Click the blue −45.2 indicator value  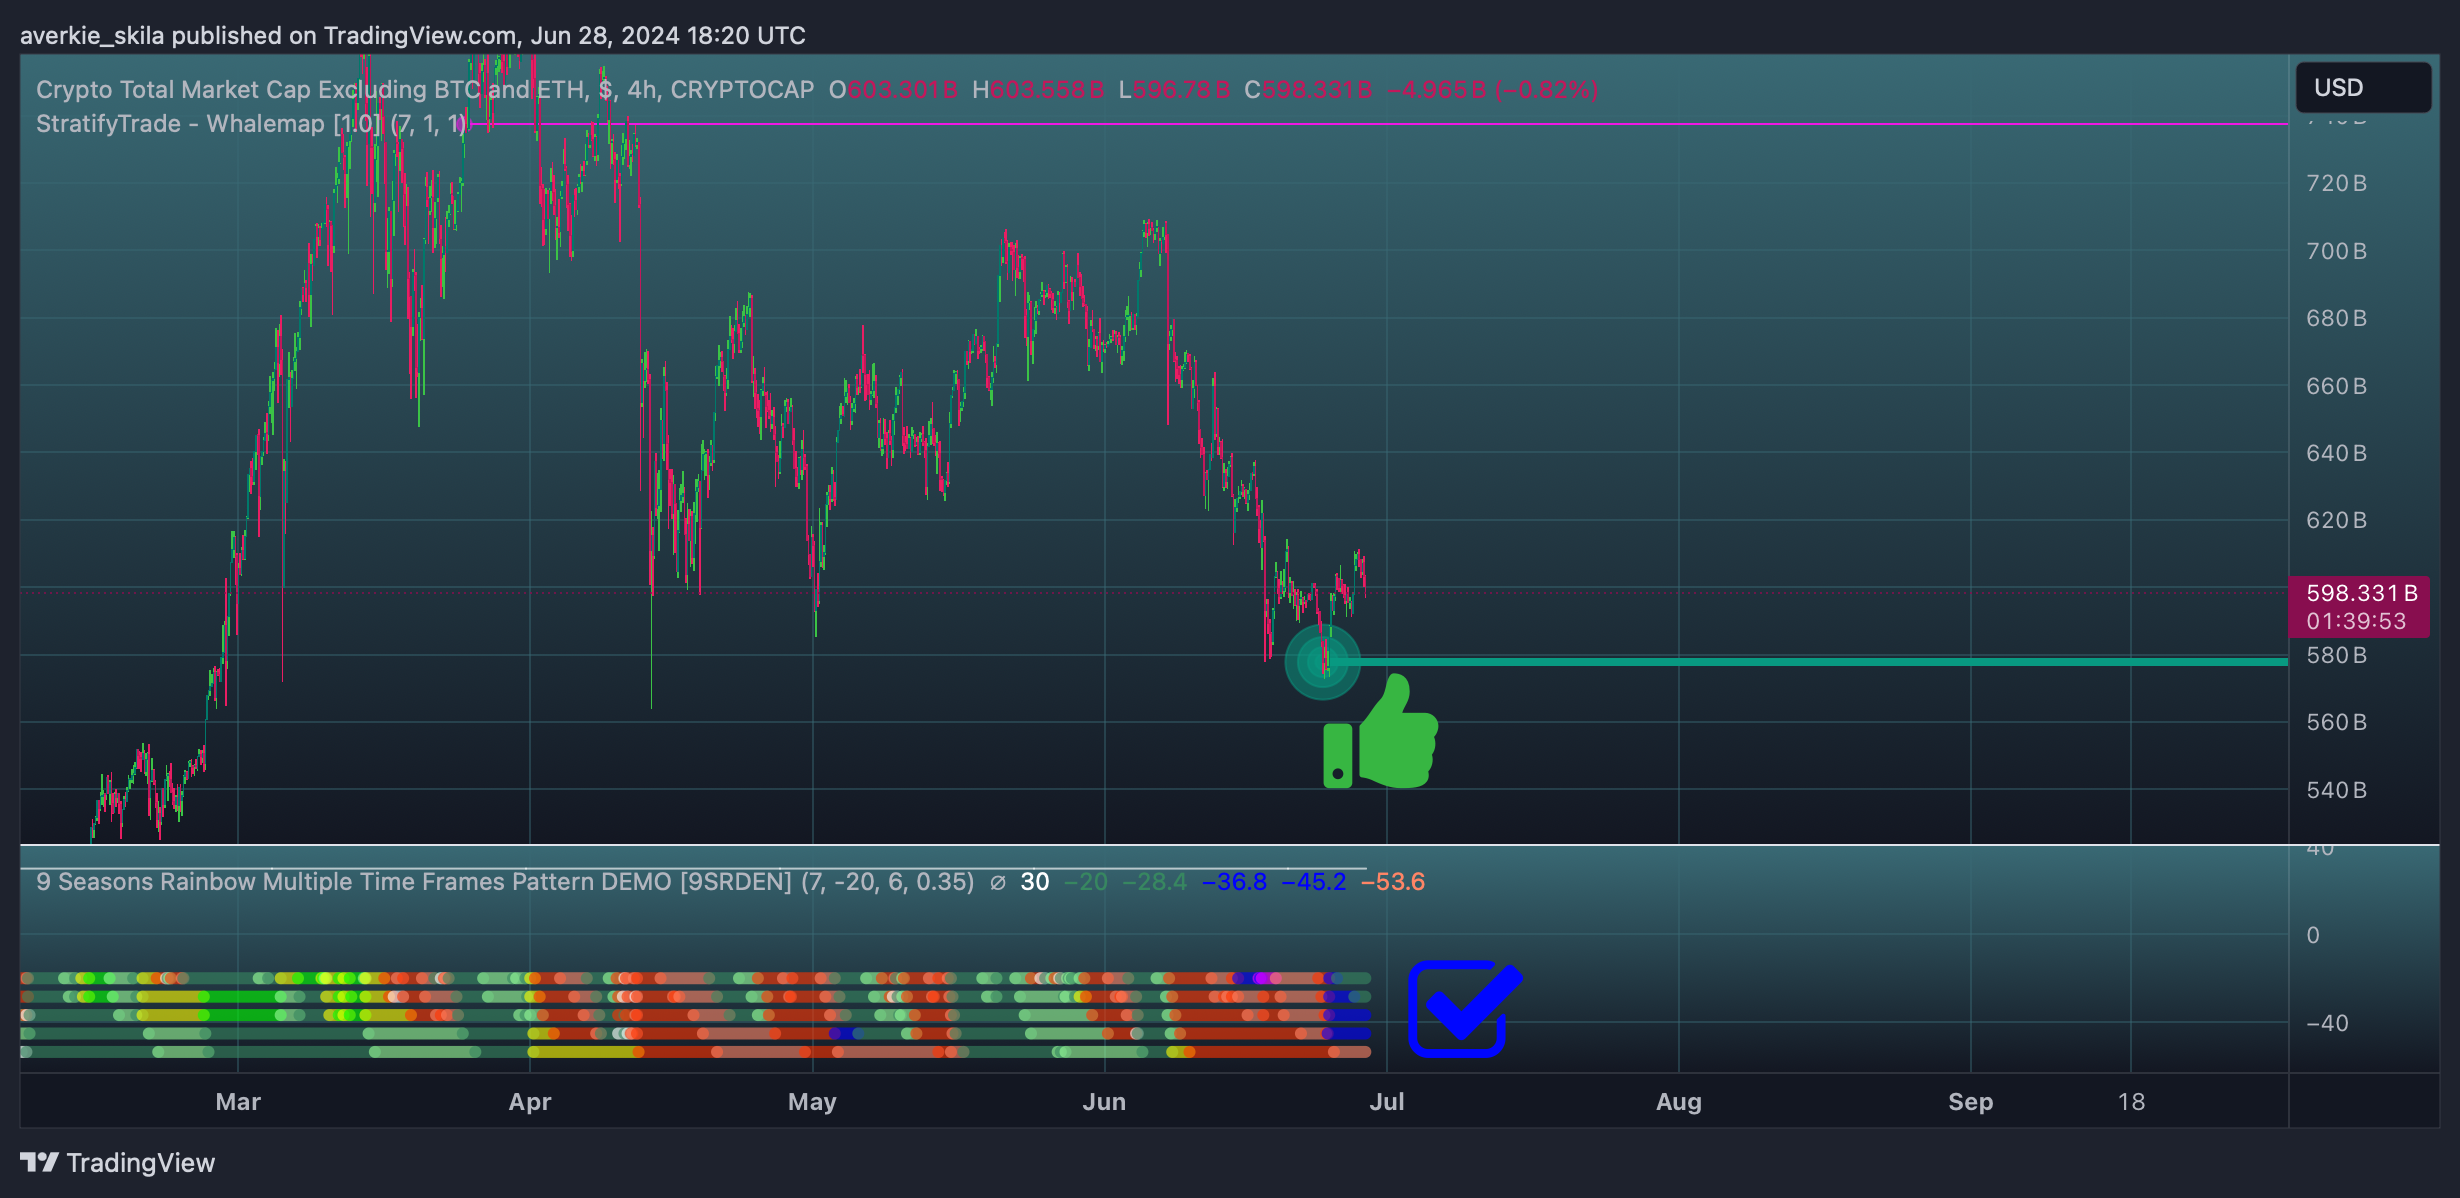tap(1314, 882)
